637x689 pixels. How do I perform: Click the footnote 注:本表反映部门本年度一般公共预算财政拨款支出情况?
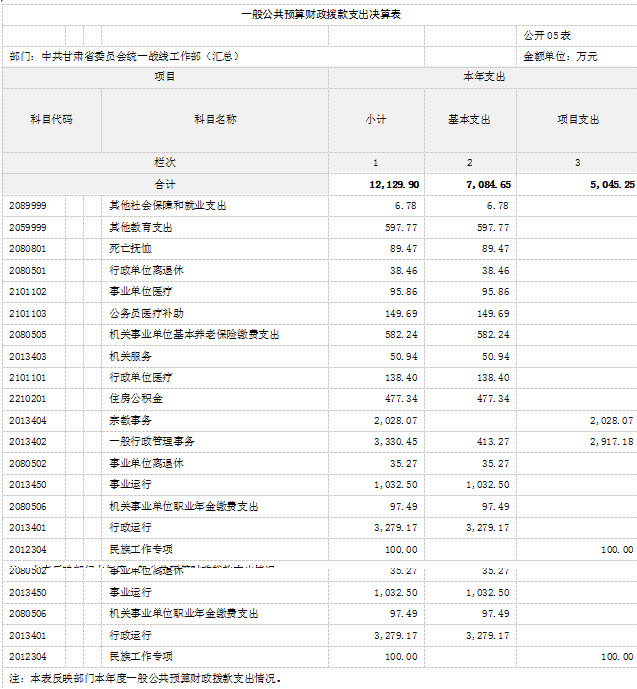[x=145, y=679]
